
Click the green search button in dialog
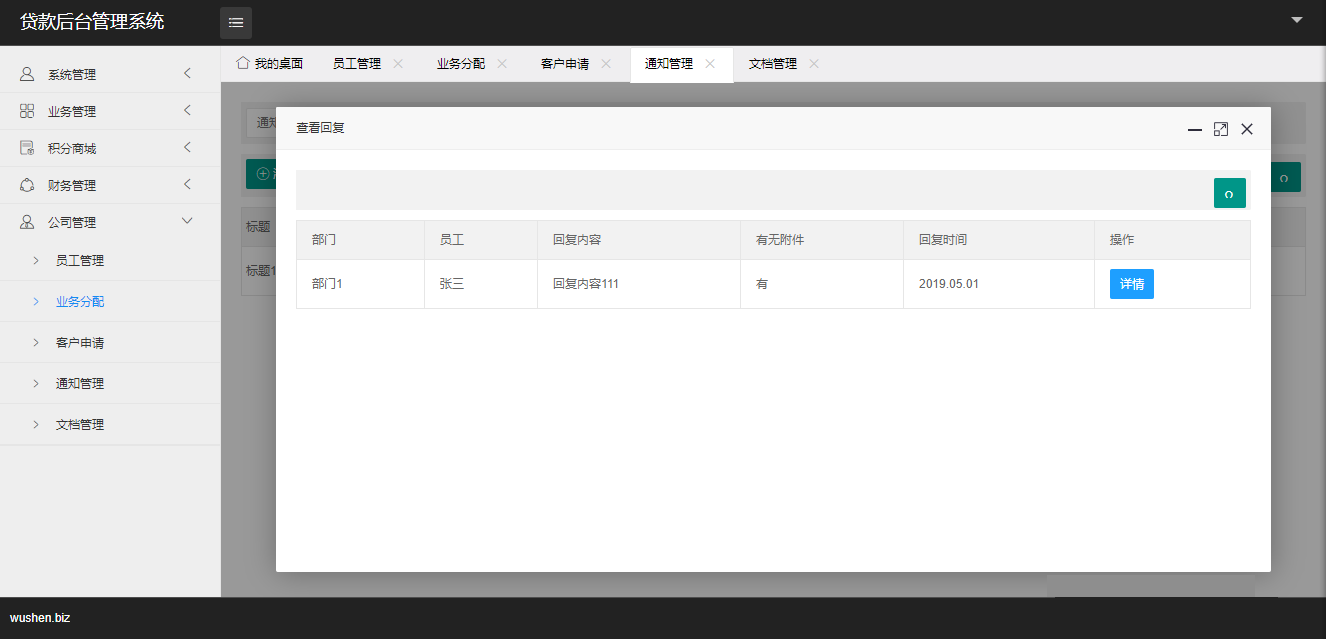[x=1229, y=193]
